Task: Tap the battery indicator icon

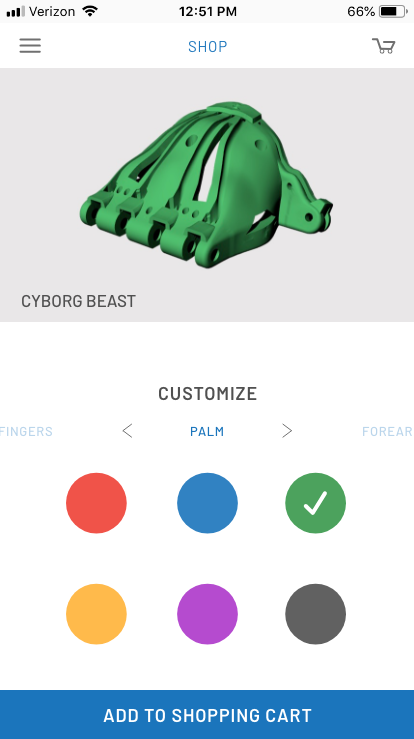Action: click(394, 11)
